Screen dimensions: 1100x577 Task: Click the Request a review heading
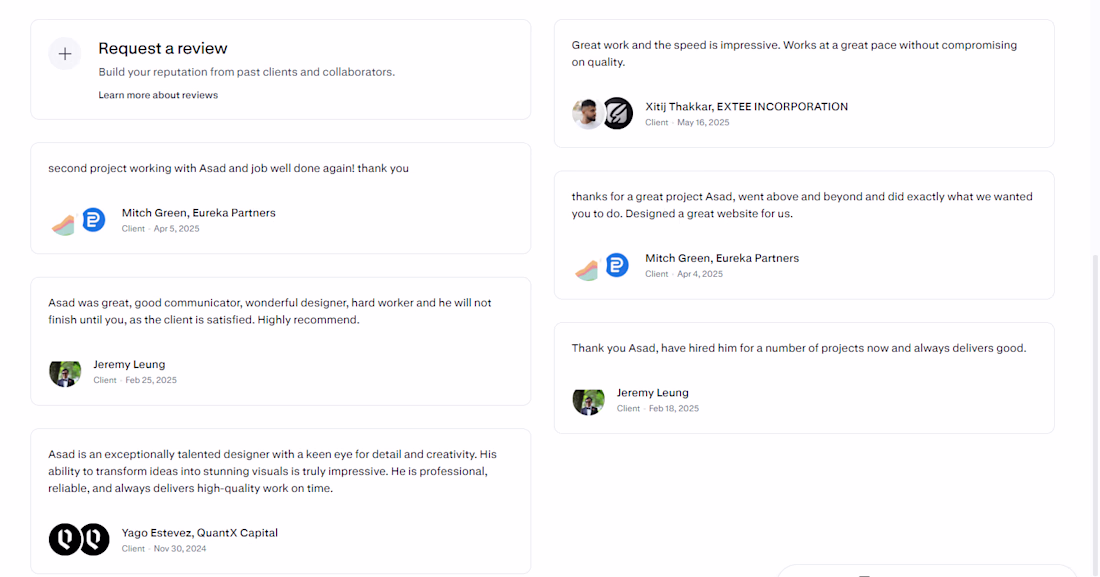point(163,48)
